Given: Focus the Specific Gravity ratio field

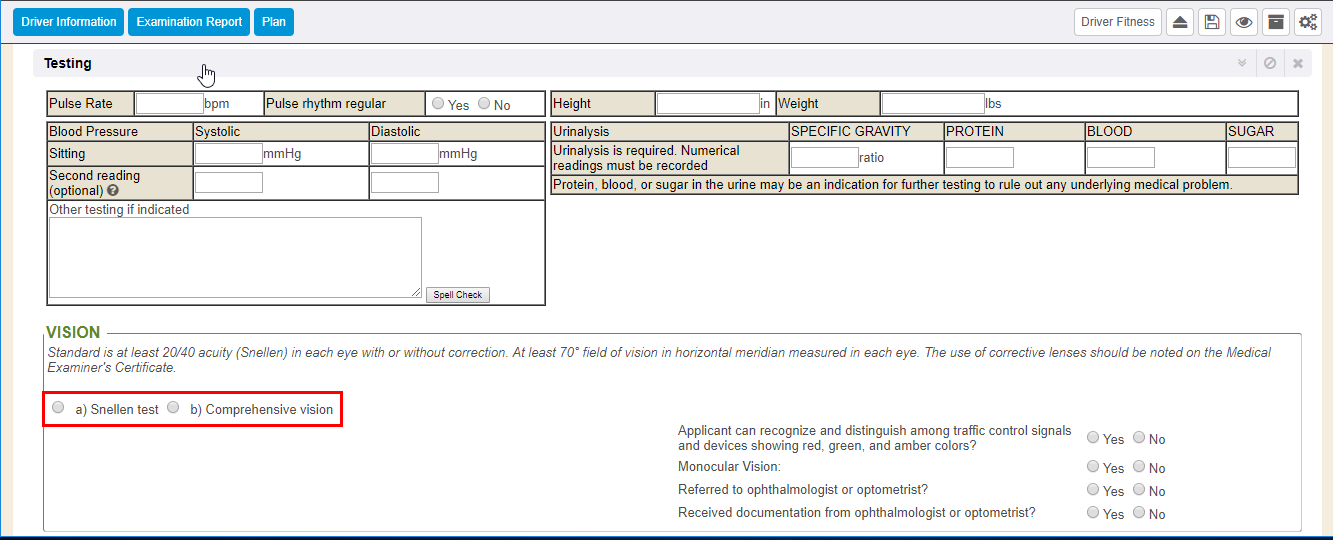Looking at the screenshot, I should [x=824, y=157].
